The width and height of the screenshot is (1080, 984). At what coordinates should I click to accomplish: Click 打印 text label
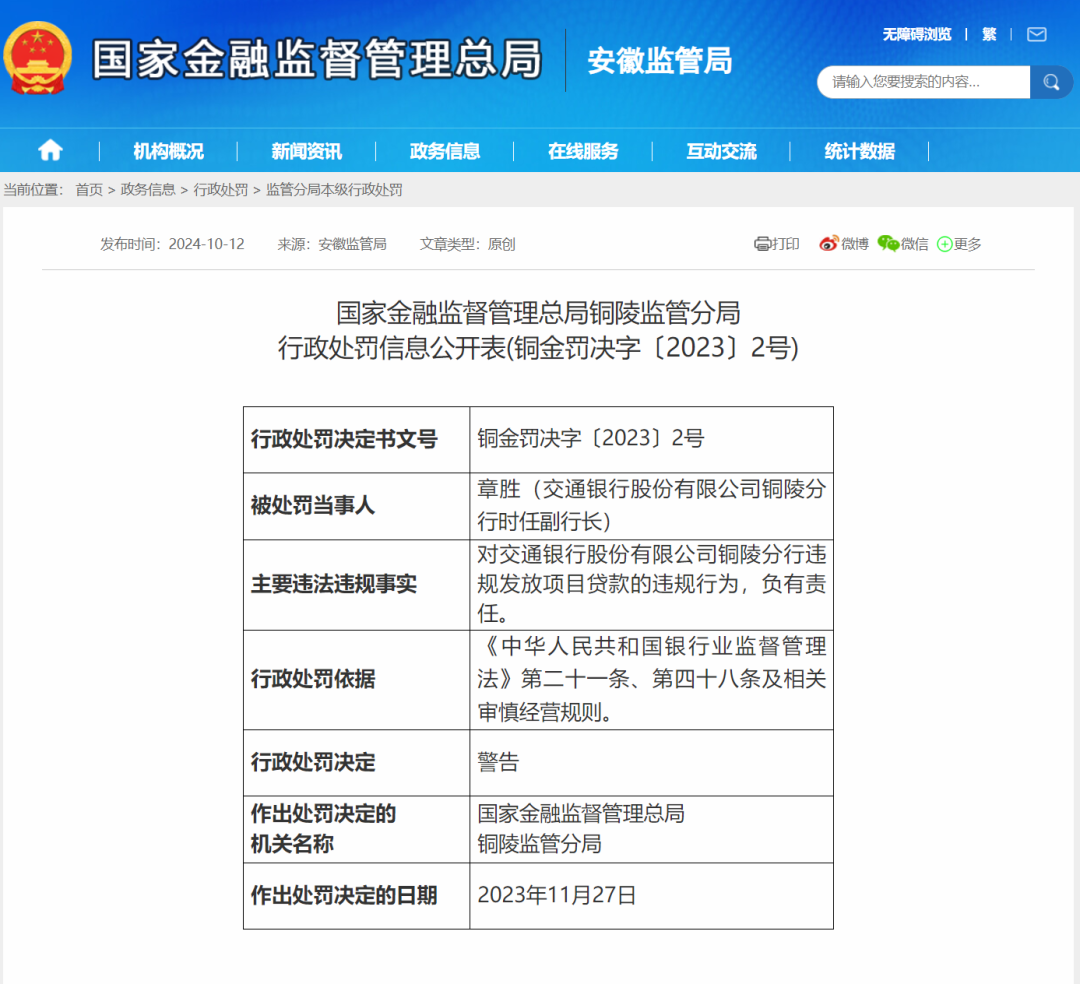785,244
